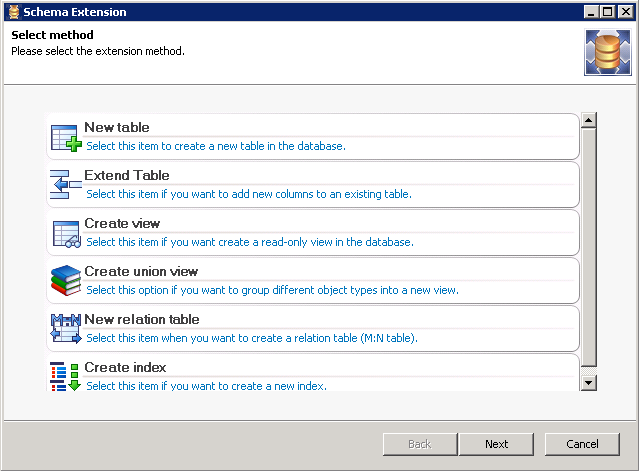The image size is (639, 471).
Task: Click the Create view table icon
Action: point(66,234)
